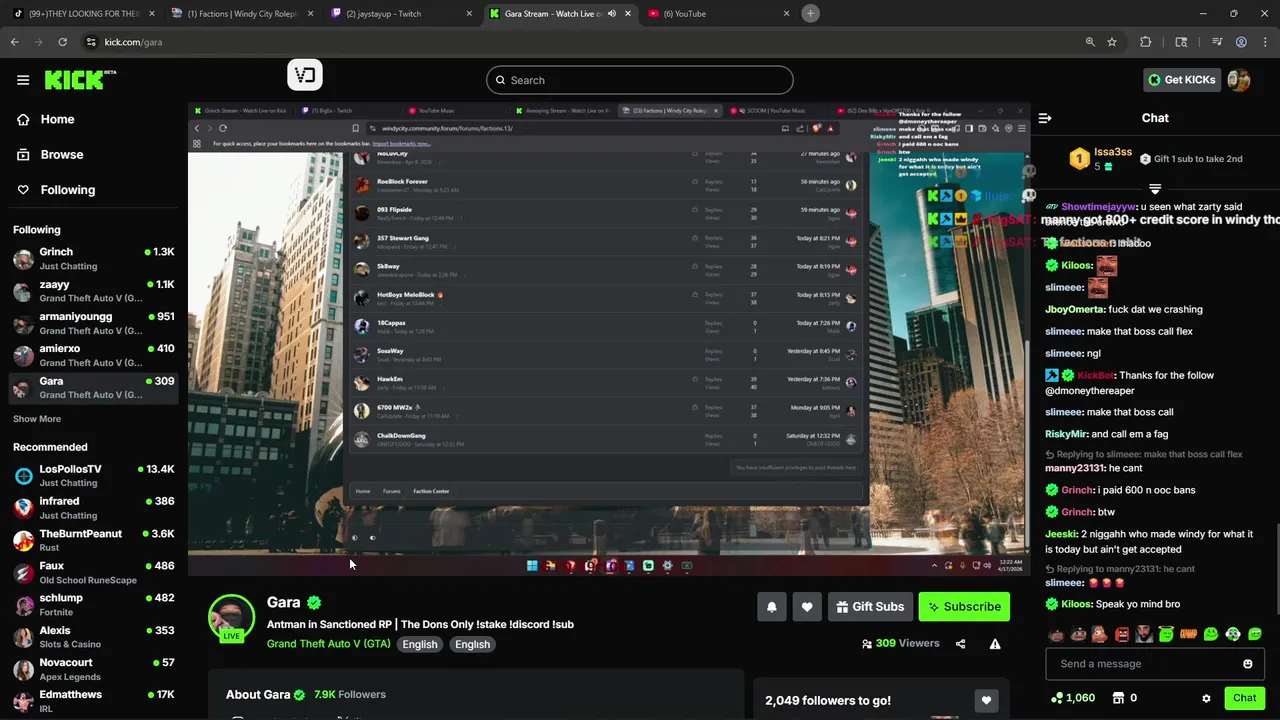Image resolution: width=1280 pixels, height=720 pixels.
Task: Click RiskyMir username in chat
Action: [1066, 434]
